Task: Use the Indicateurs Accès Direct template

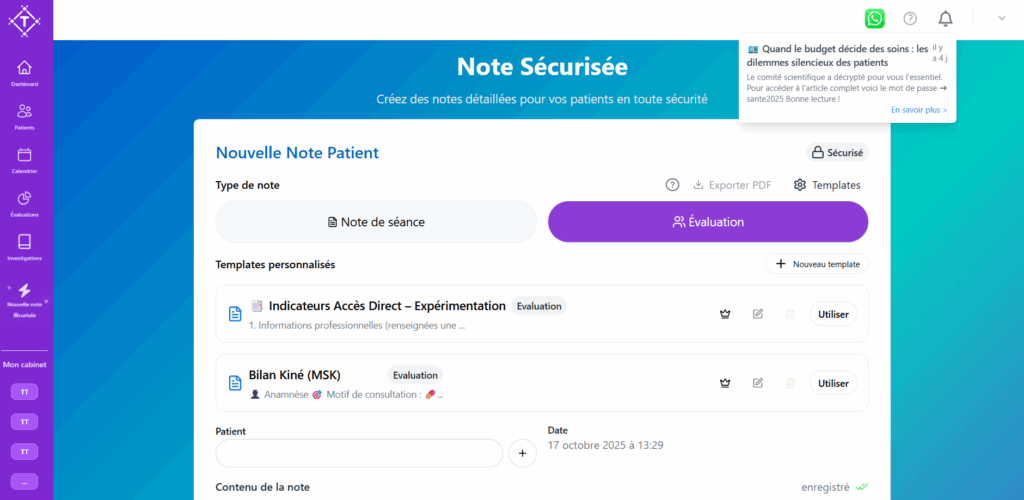Action: click(x=833, y=314)
